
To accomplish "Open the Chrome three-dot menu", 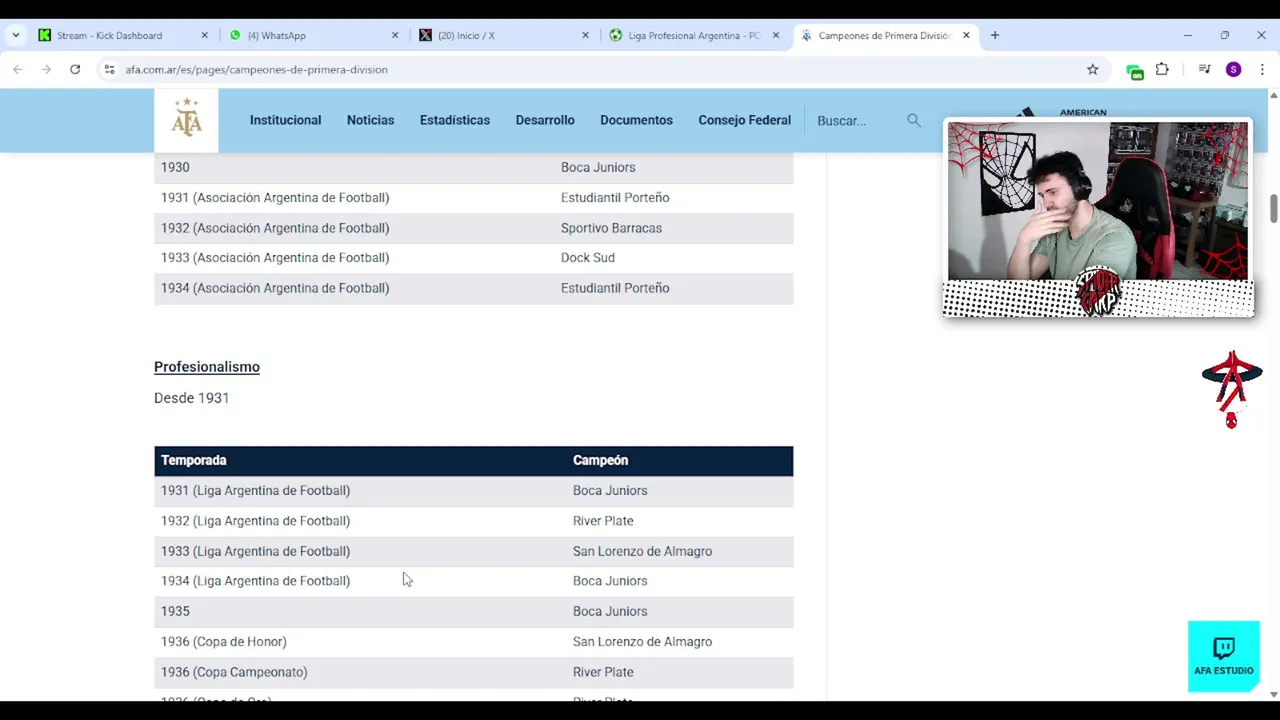I will pos(1262,69).
